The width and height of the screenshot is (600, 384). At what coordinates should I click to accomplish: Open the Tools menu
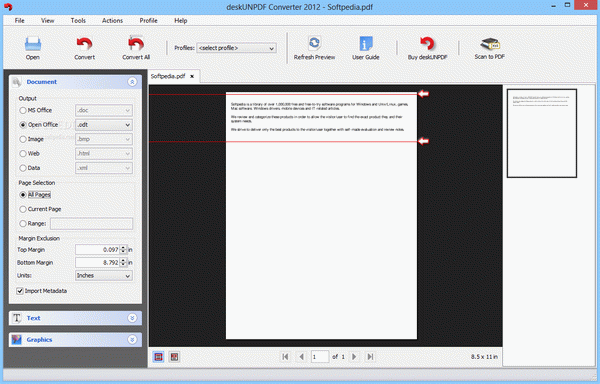pos(78,21)
